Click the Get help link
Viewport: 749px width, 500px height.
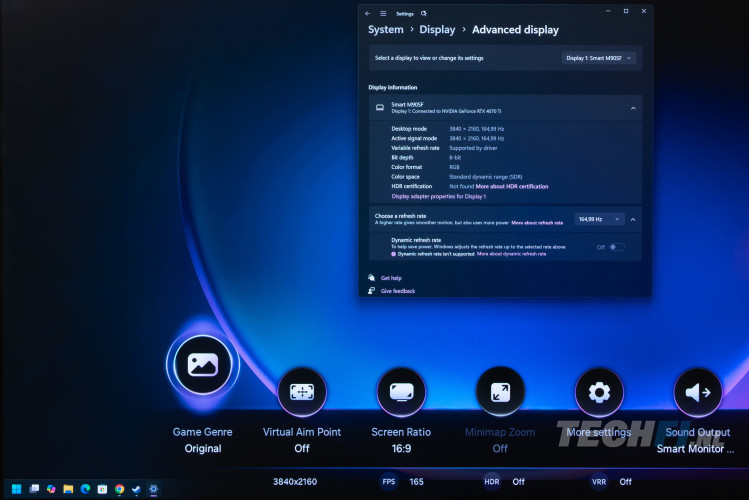click(x=391, y=278)
